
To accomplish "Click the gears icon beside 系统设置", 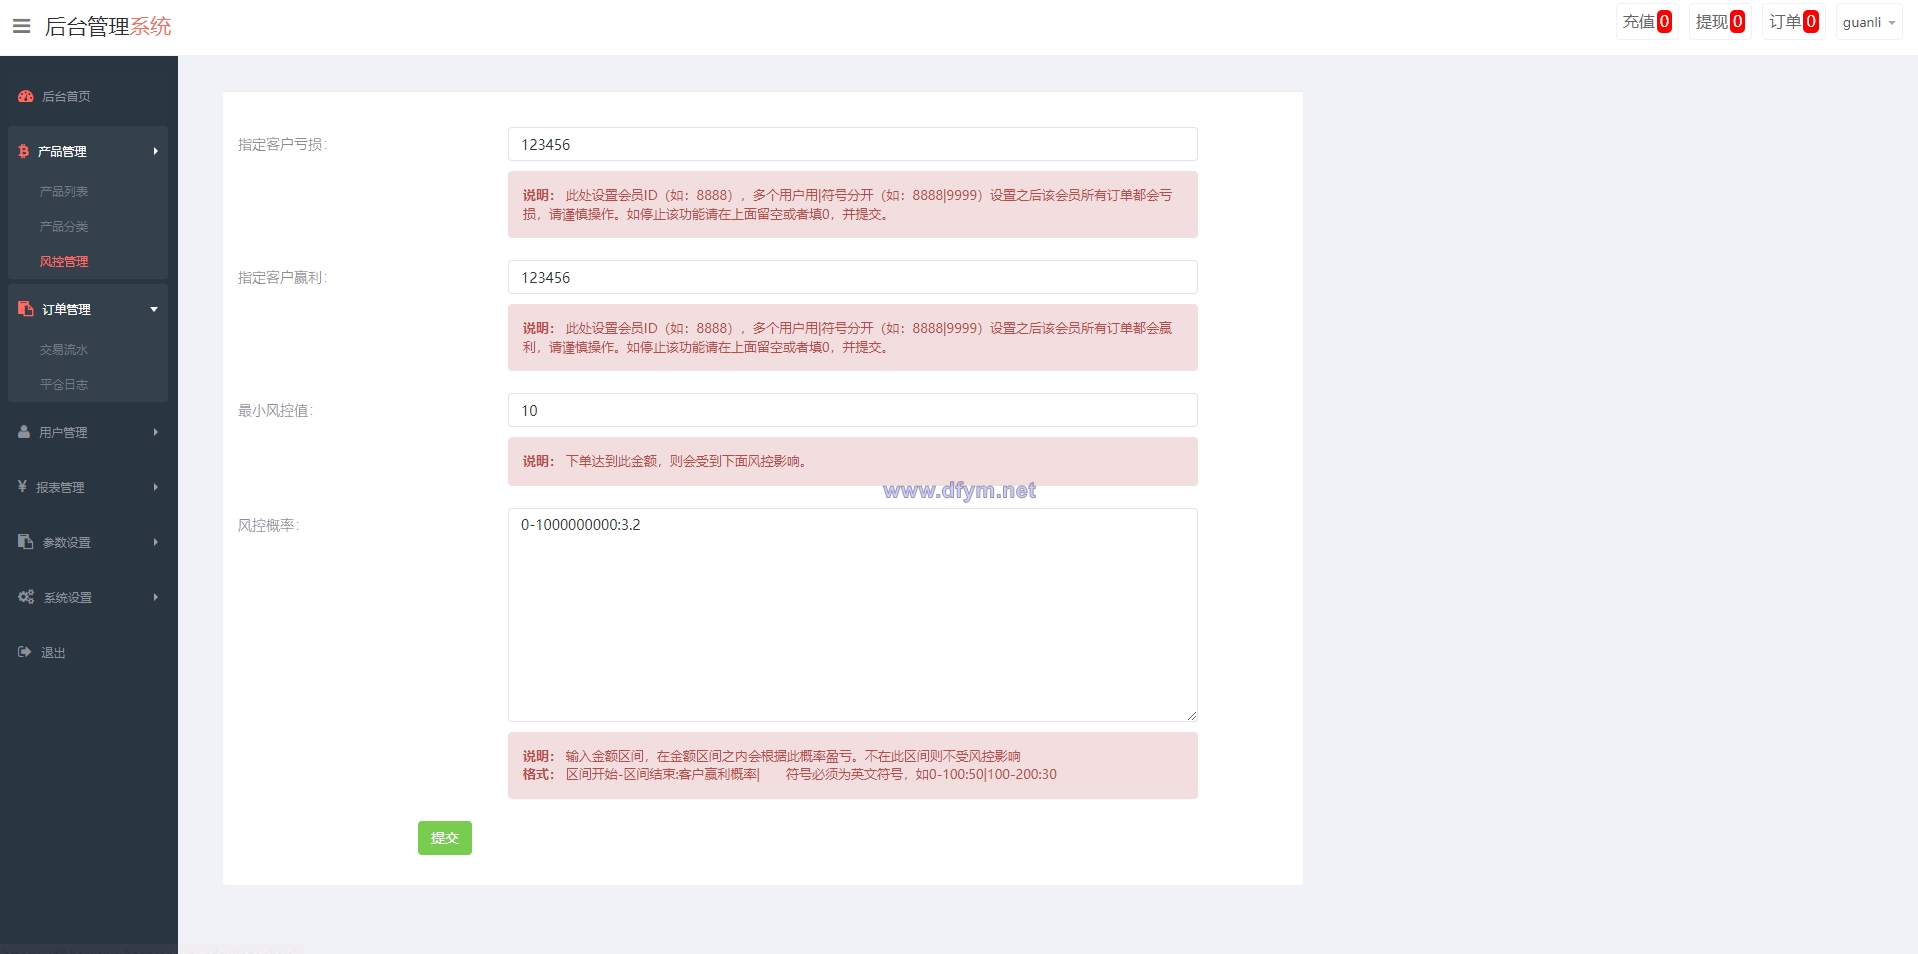I will click(26, 596).
